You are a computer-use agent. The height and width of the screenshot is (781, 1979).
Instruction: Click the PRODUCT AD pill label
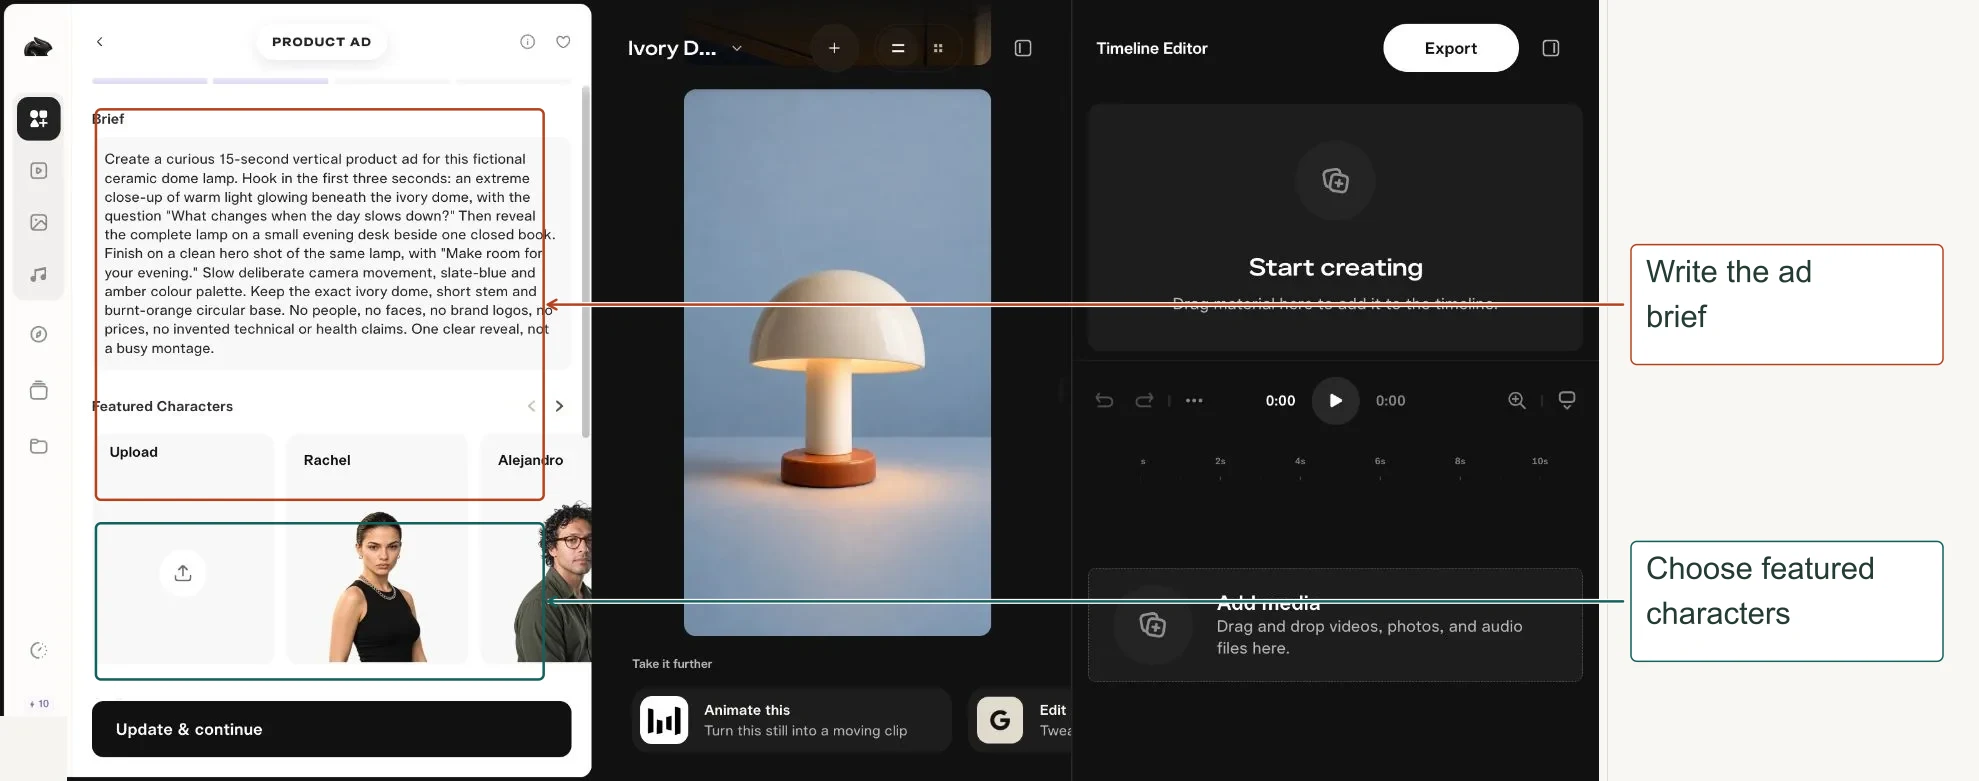[321, 42]
